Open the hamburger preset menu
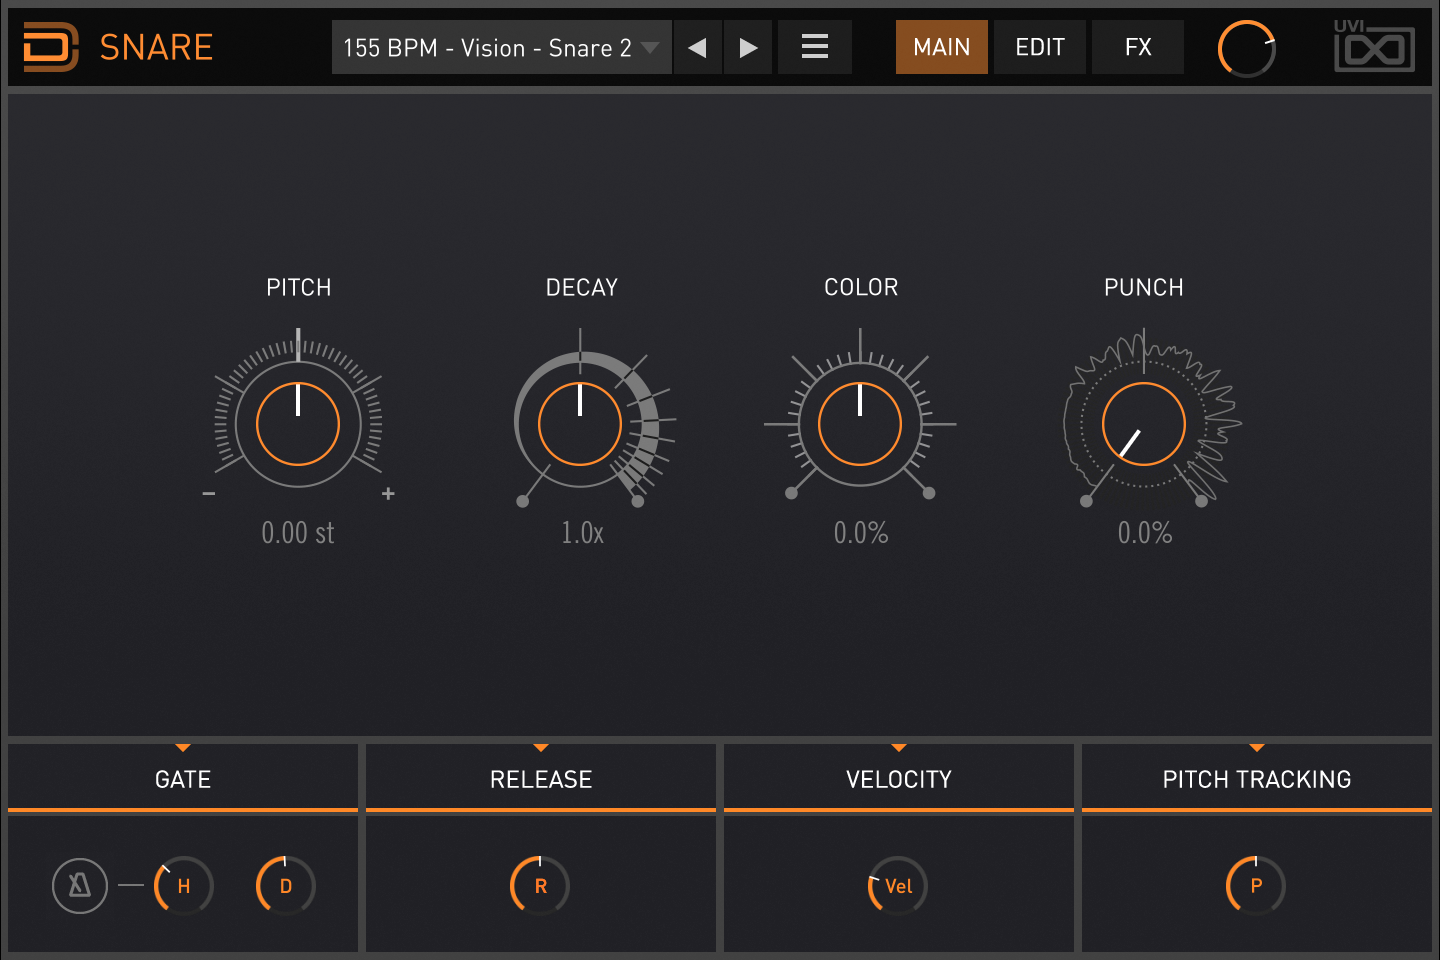The height and width of the screenshot is (960, 1440). click(x=815, y=47)
